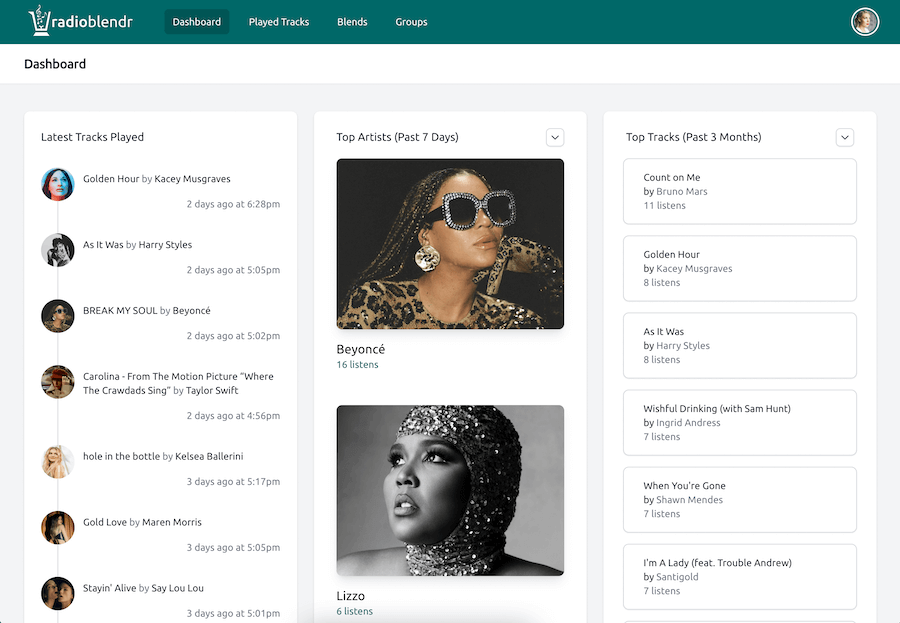Open the logged-in user's profile avatar
The image size is (900, 623).
[864, 20]
